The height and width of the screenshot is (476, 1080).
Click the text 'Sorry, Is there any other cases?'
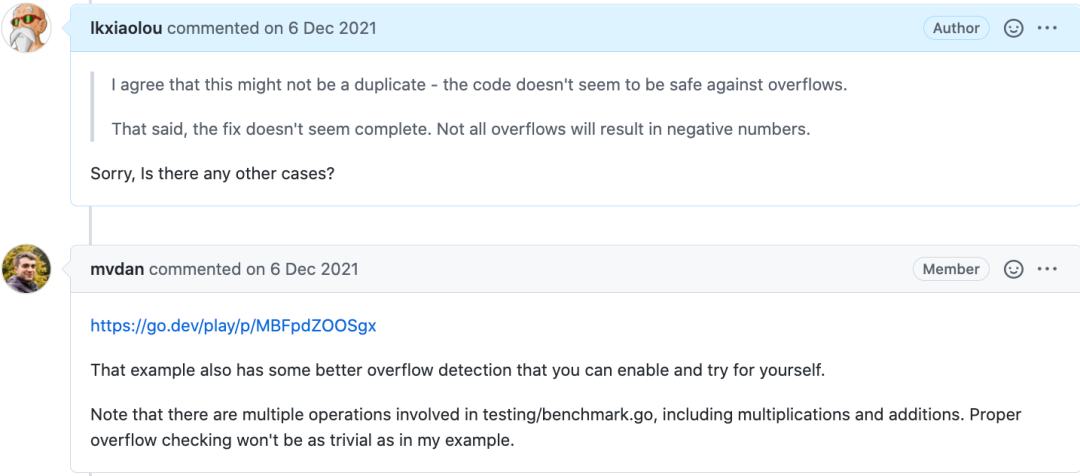coord(213,174)
